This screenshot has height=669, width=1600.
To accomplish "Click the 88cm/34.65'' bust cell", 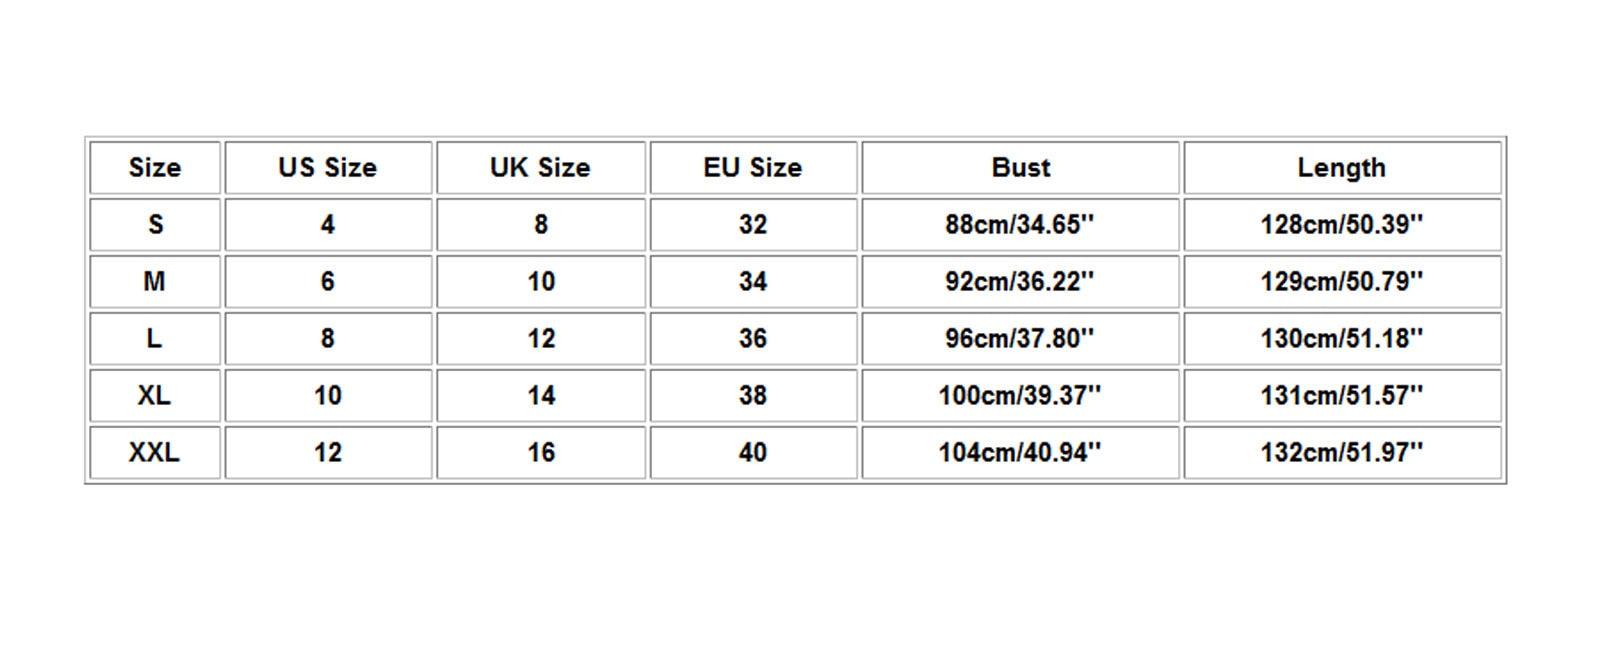I will point(1020,224).
